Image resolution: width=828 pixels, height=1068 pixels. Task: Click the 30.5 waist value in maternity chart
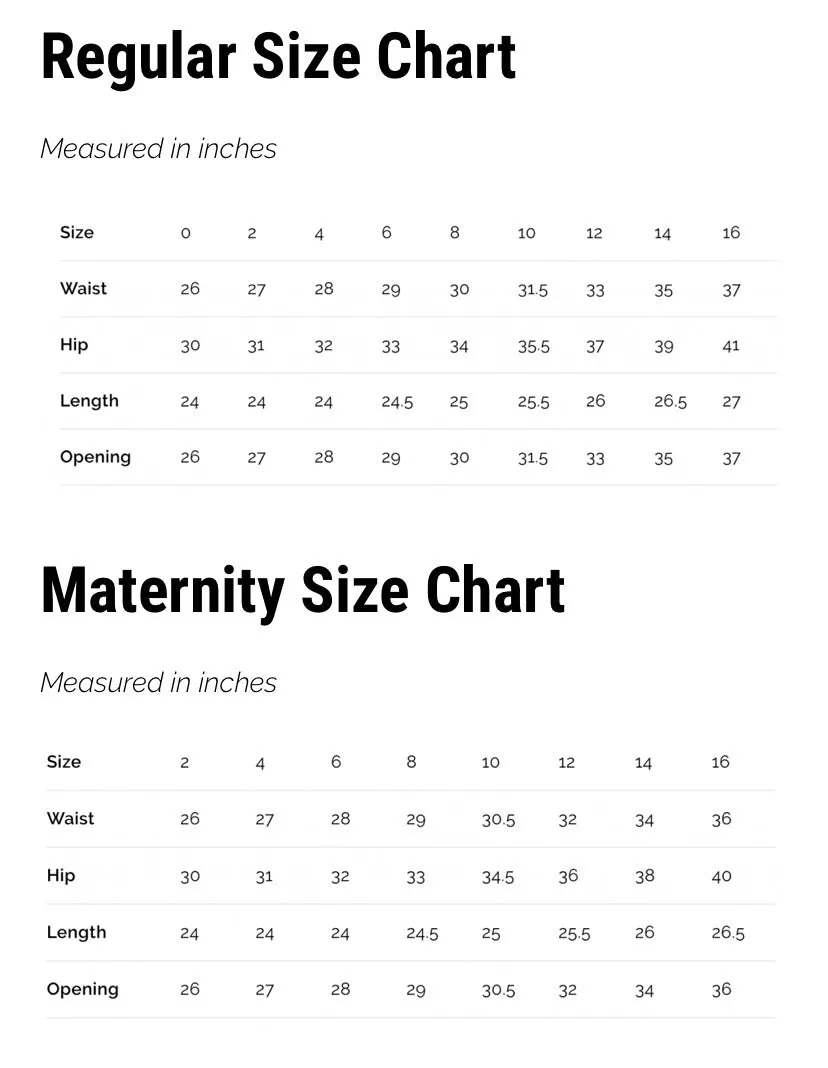[498, 820]
